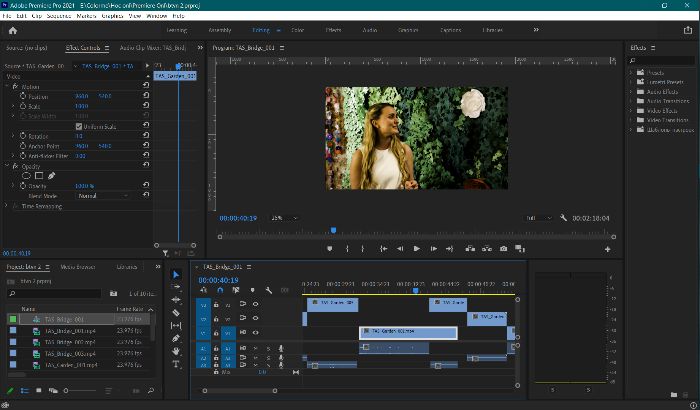Step forward one frame
Image resolution: width=700 pixels, height=410 pixels.
[433, 249]
